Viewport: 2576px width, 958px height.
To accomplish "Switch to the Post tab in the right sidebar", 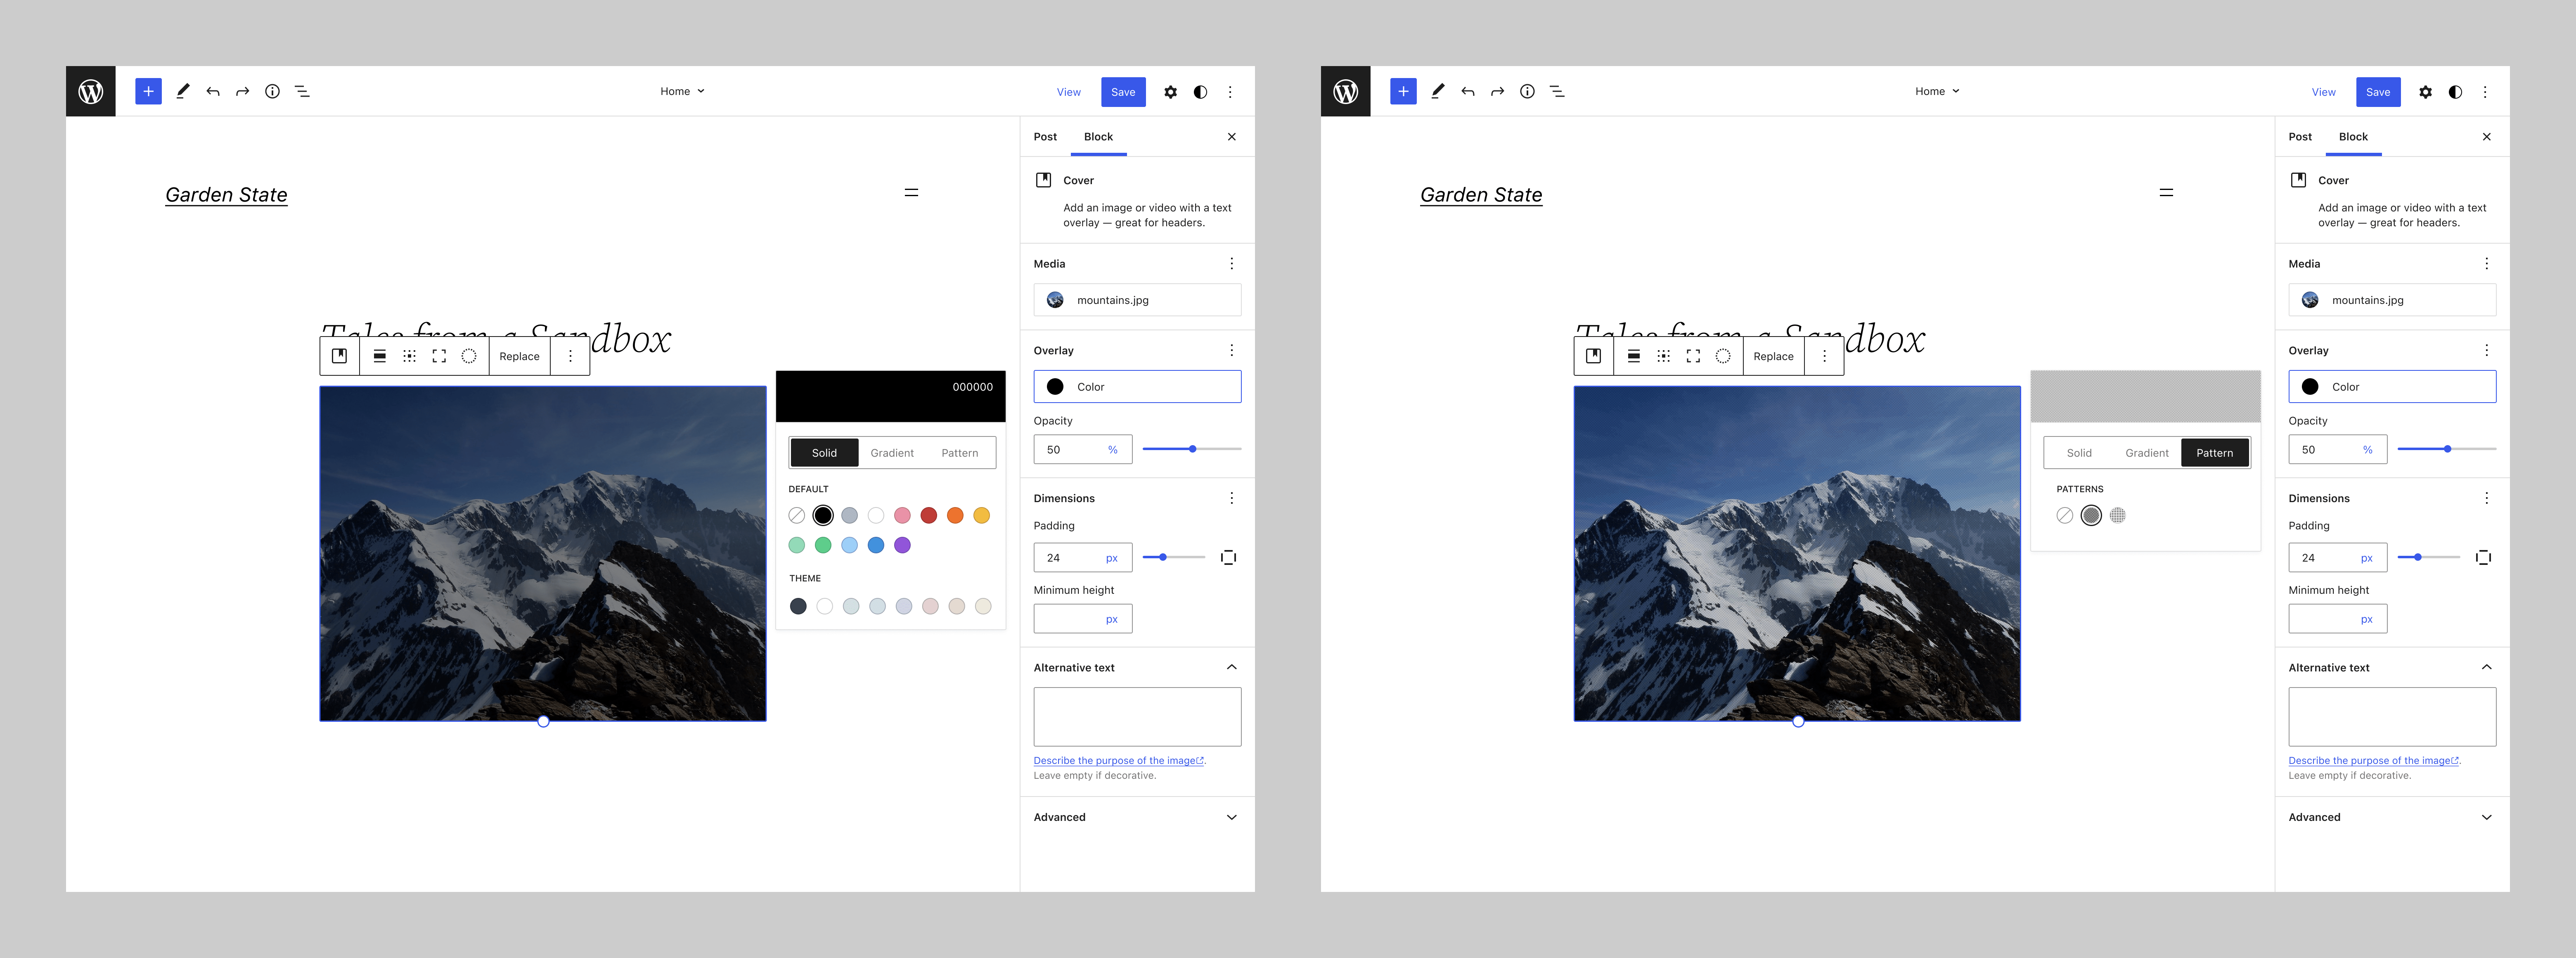I will [x=2299, y=137].
